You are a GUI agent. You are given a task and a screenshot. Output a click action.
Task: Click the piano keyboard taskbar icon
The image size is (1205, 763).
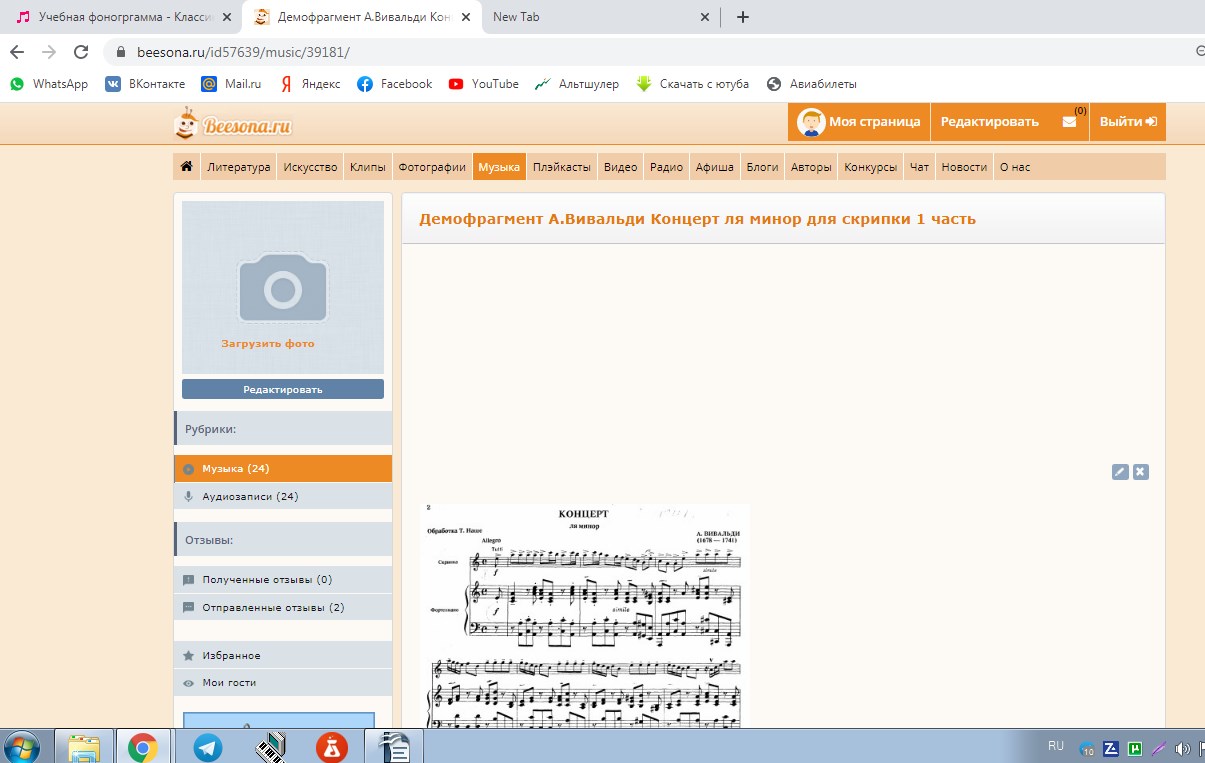(x=271, y=747)
